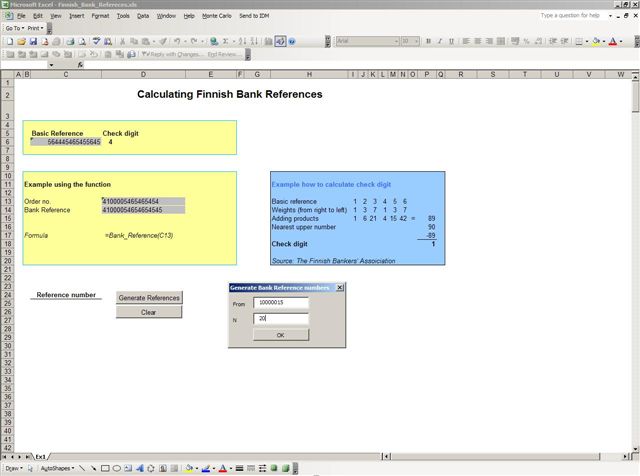Viewport: 640px width, 476px height.
Task: Click the Insert Function fx button
Action: pyautogui.click(x=80, y=65)
